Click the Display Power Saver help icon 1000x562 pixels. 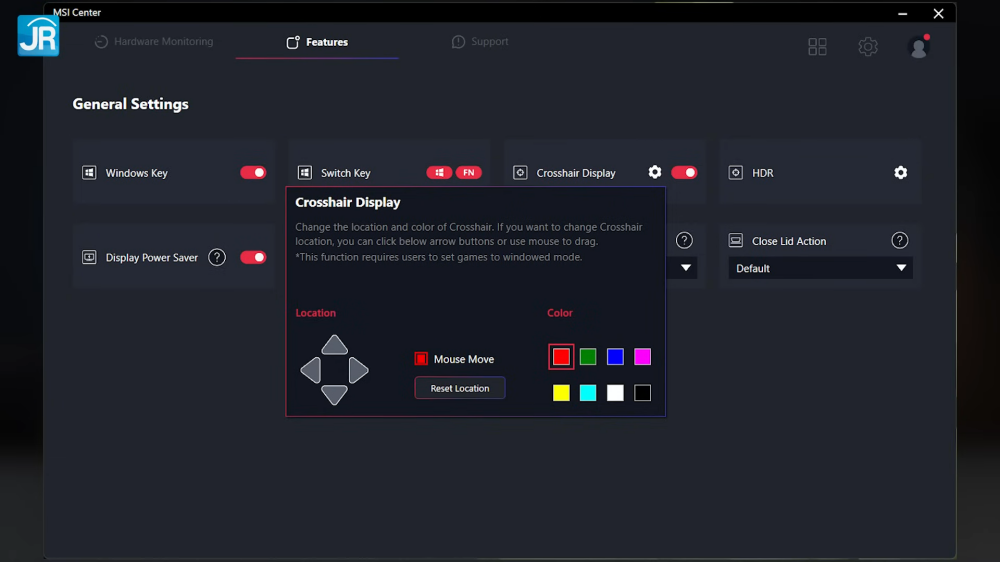pyautogui.click(x=217, y=258)
